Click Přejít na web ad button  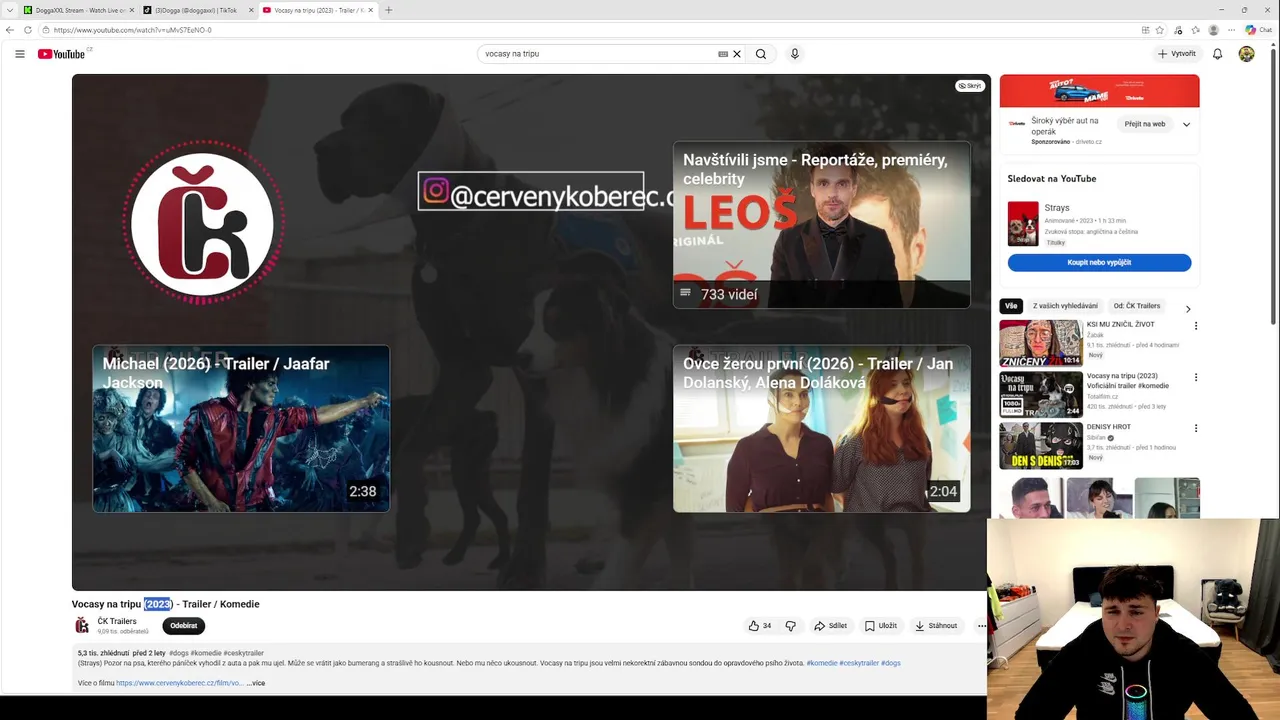(x=1144, y=124)
